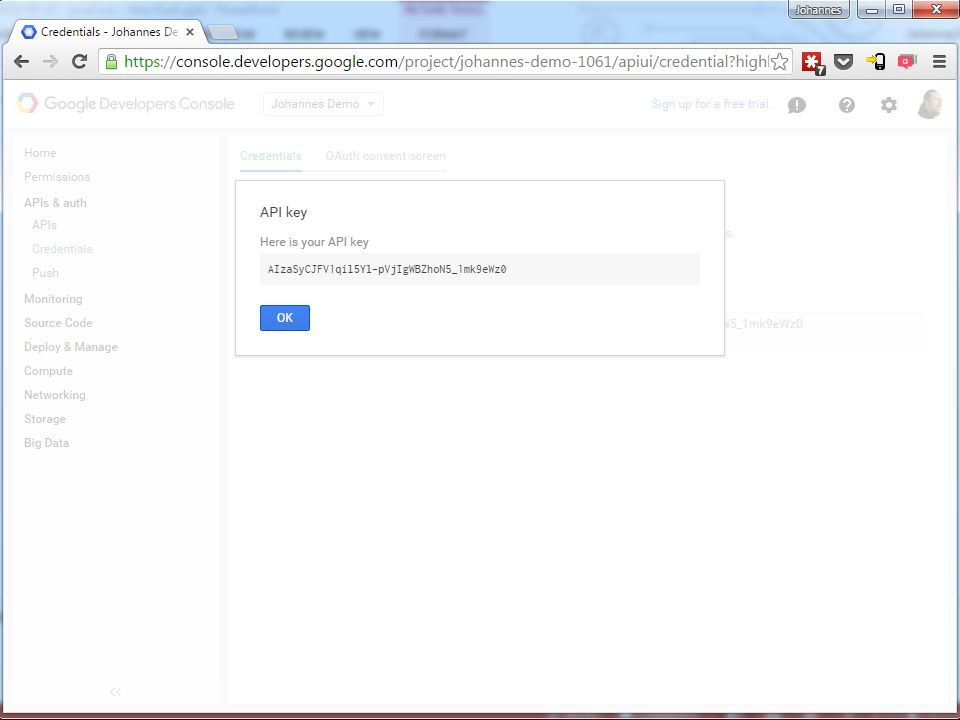Image resolution: width=960 pixels, height=720 pixels.
Task: Click the green padlock security icon
Action: pyautogui.click(x=111, y=61)
